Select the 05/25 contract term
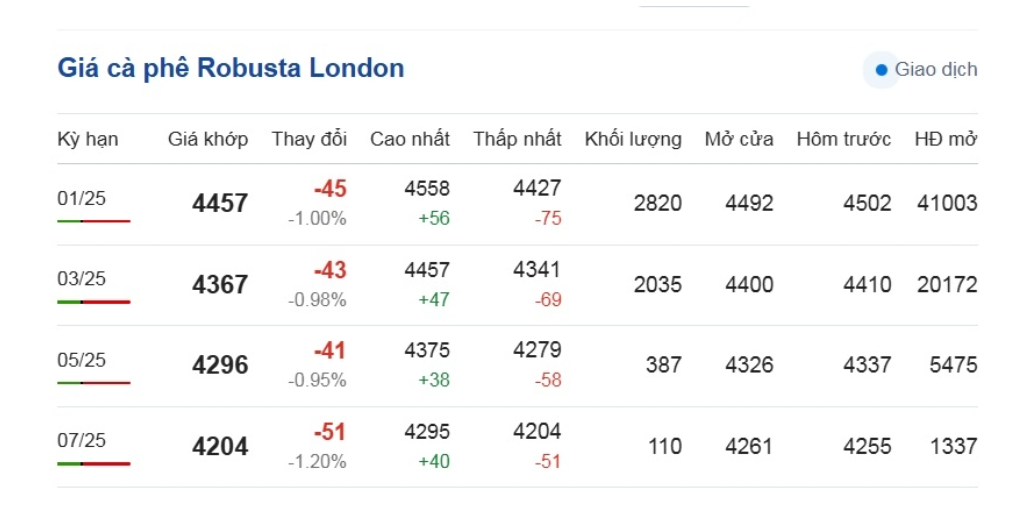Screen dimensions: 1010x508 click(x=81, y=360)
